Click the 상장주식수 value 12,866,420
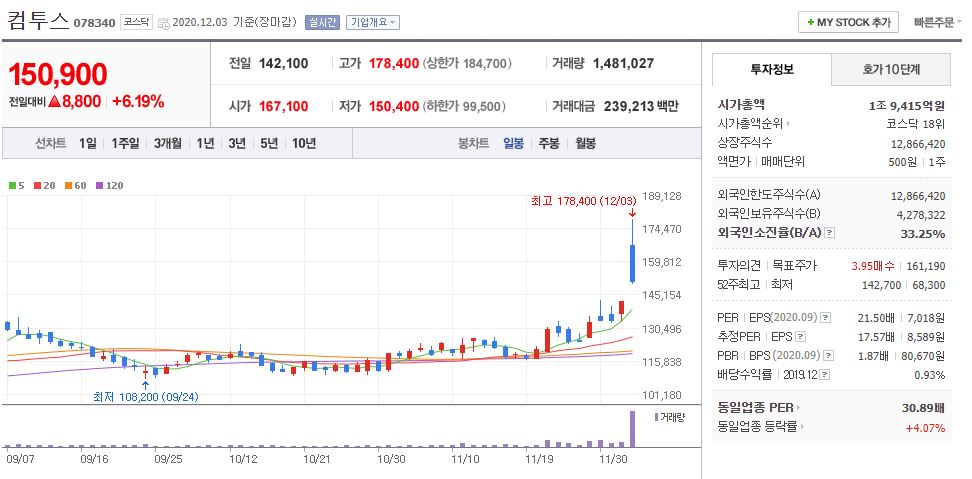 (918, 143)
